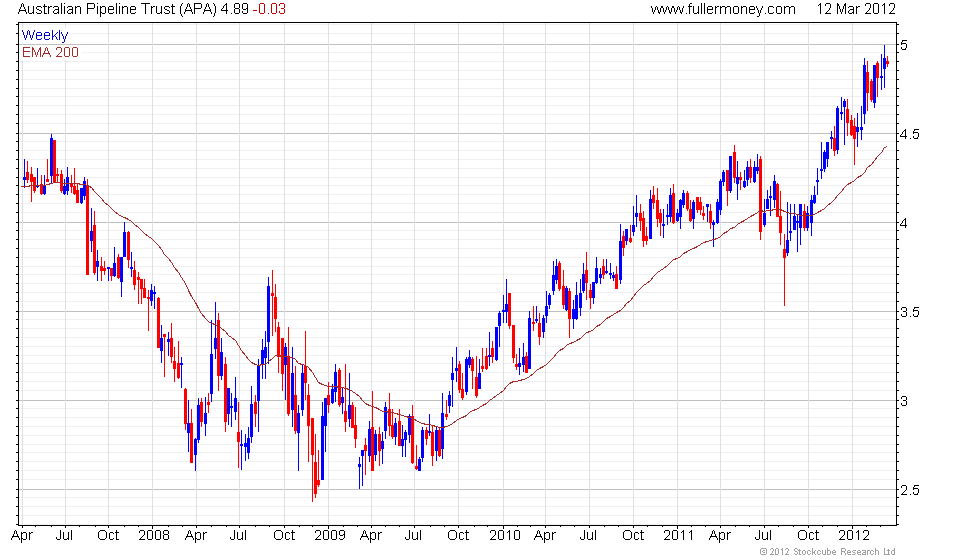The width and height of the screenshot is (980, 560).
Task: Select the Weekly interval label
Action: pos(44,36)
